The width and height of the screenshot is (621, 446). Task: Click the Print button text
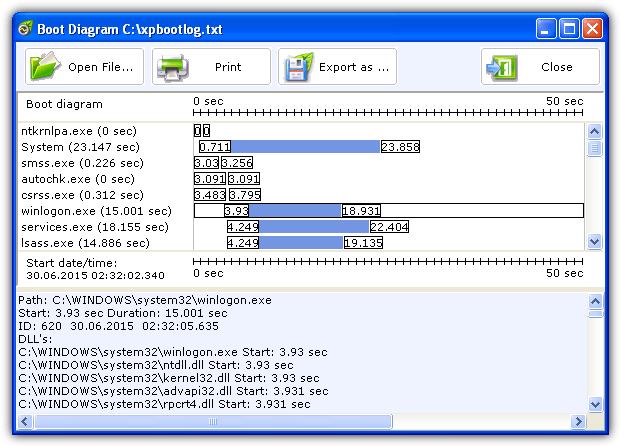[x=228, y=67]
